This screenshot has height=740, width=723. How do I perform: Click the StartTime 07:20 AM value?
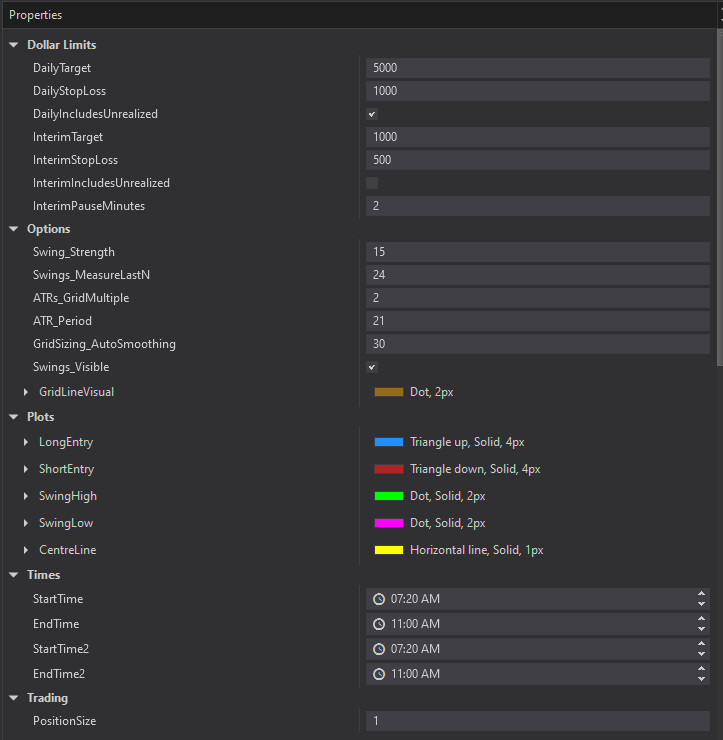415,599
